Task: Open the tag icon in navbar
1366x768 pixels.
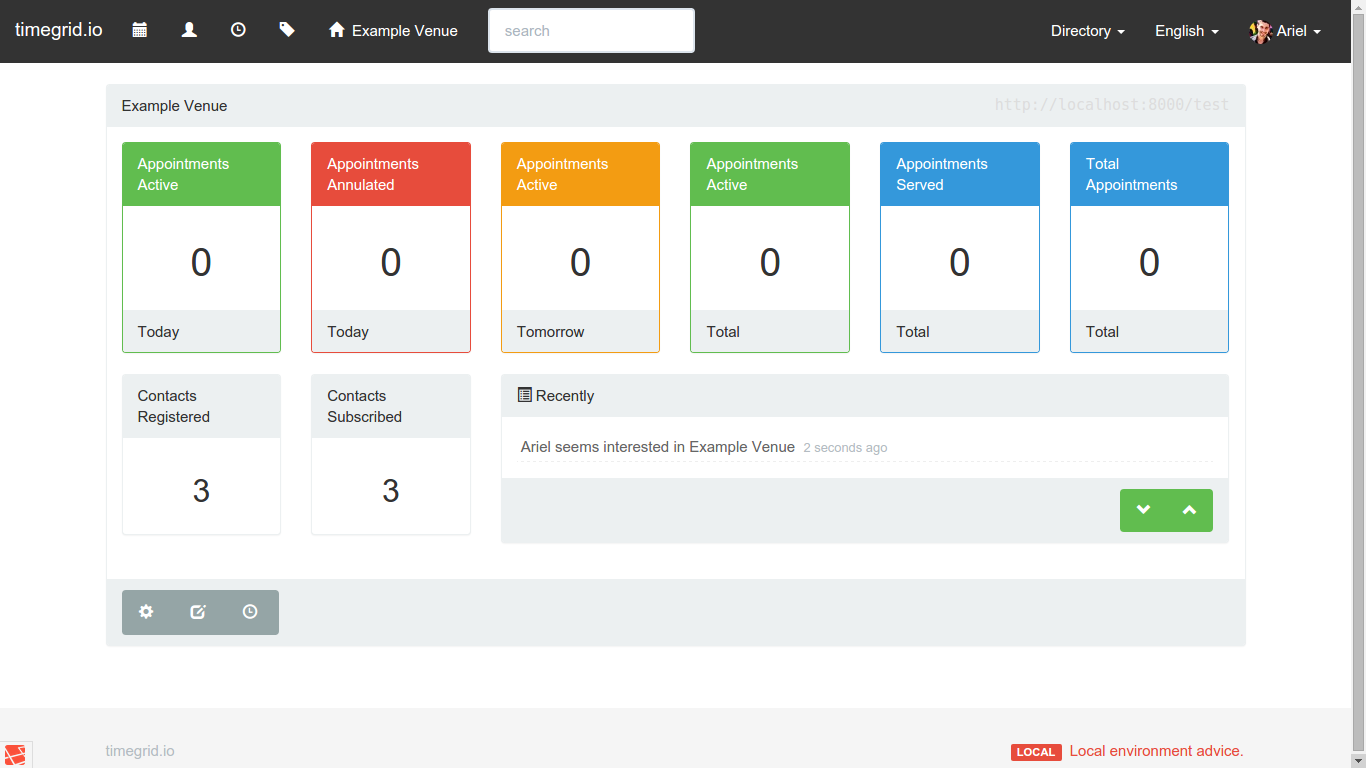Action: (x=287, y=30)
